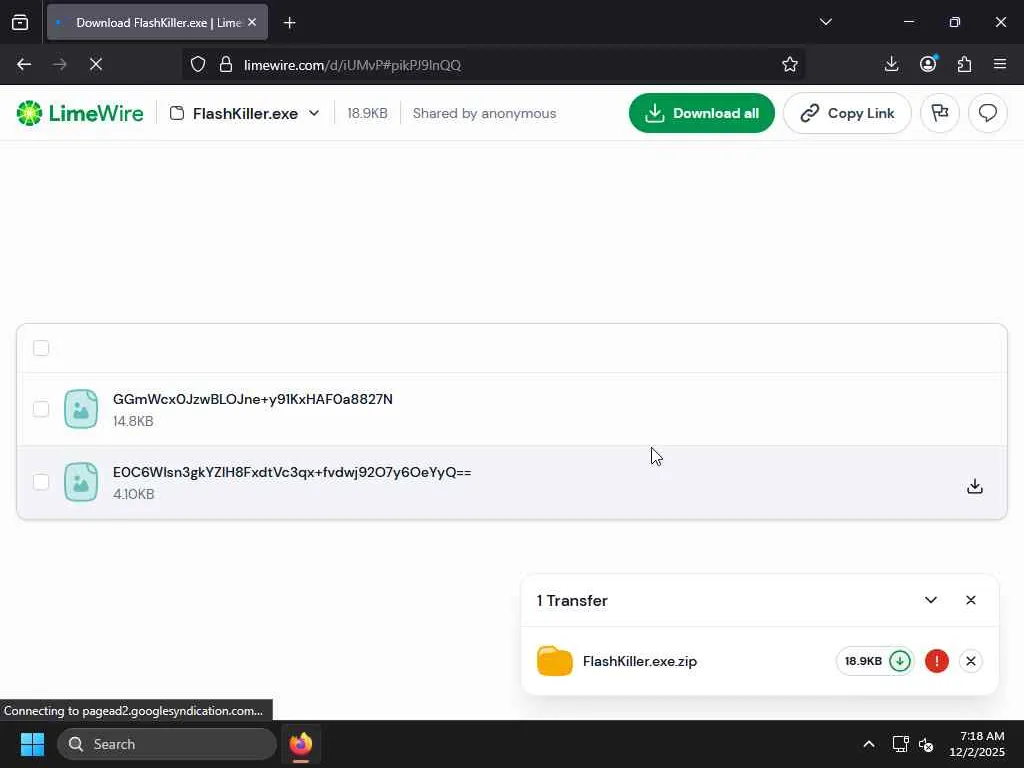Open the clock and date 7:18 AM
The height and width of the screenshot is (768, 1024).
977,744
